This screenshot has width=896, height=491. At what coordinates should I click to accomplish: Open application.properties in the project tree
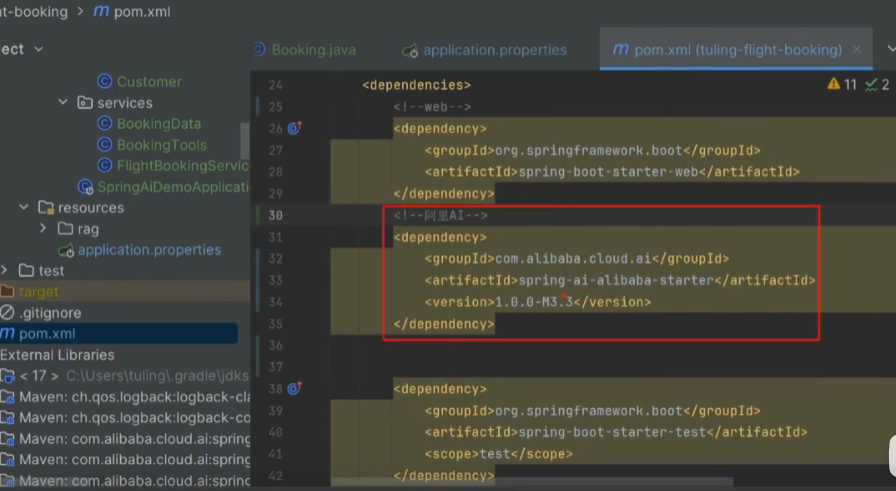point(149,250)
